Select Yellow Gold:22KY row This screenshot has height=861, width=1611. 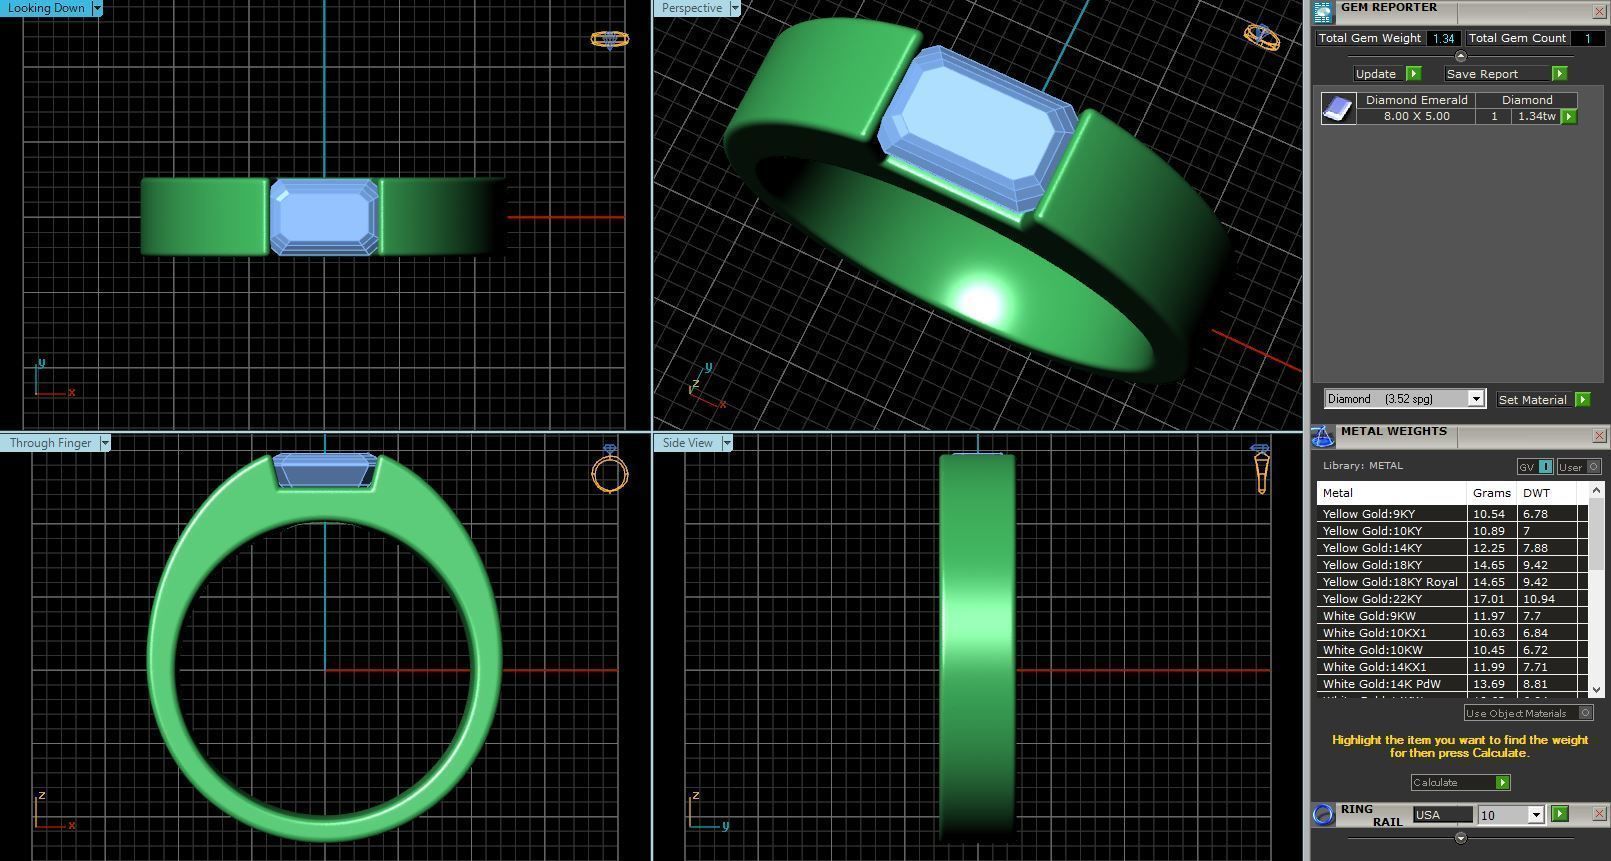(x=1452, y=599)
